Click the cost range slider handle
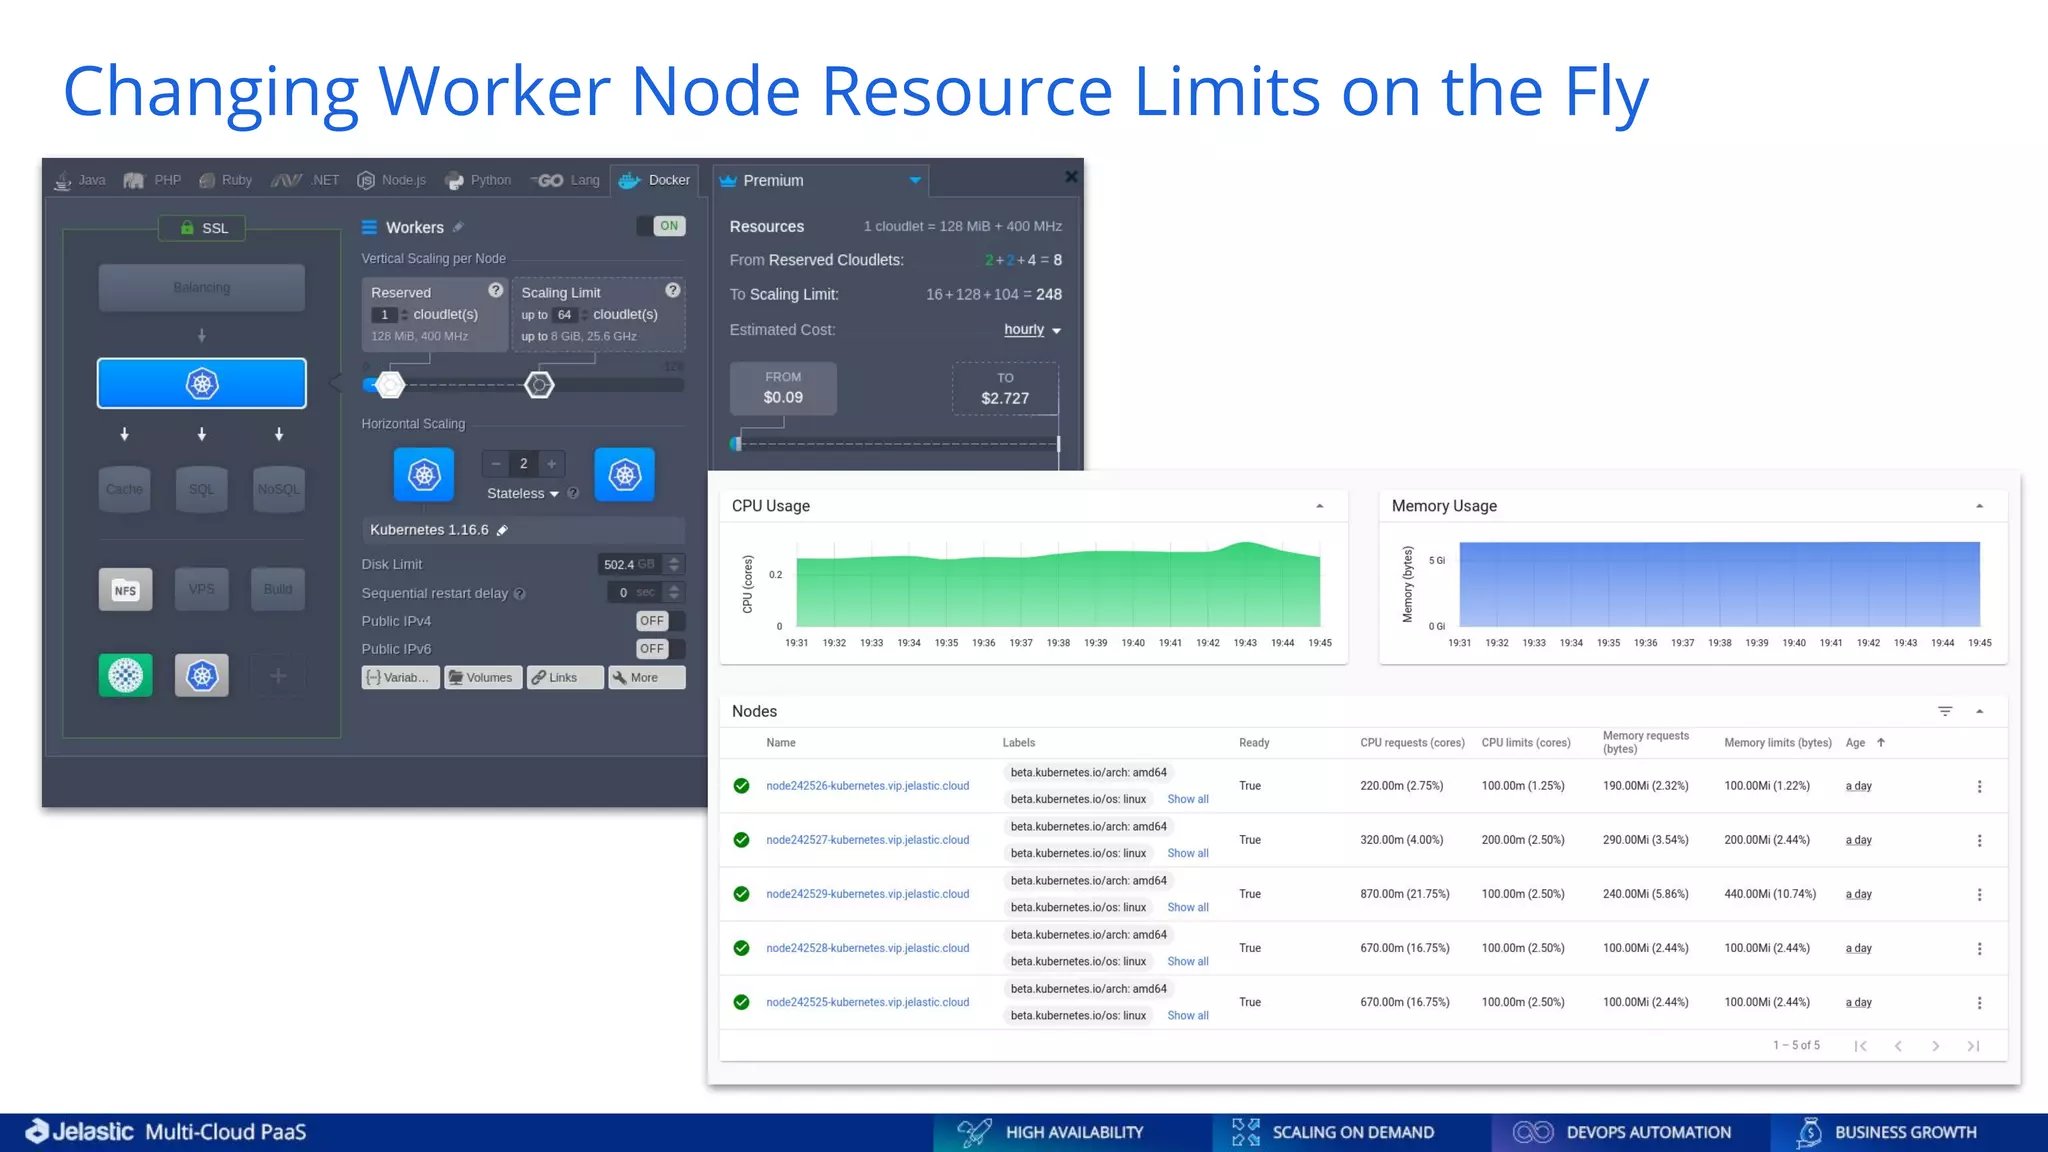This screenshot has width=2048, height=1152. pyautogui.click(x=736, y=443)
